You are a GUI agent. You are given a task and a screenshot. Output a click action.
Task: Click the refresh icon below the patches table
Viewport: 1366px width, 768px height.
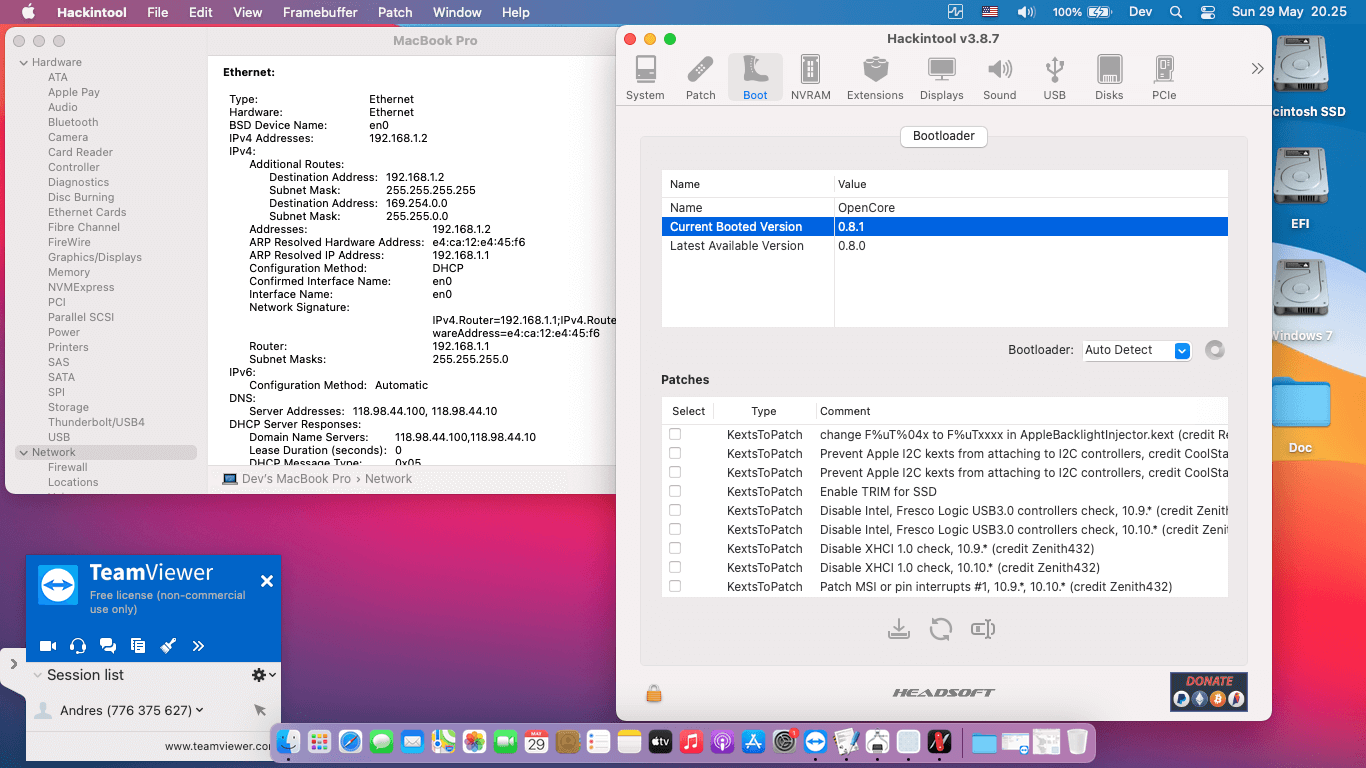click(940, 629)
